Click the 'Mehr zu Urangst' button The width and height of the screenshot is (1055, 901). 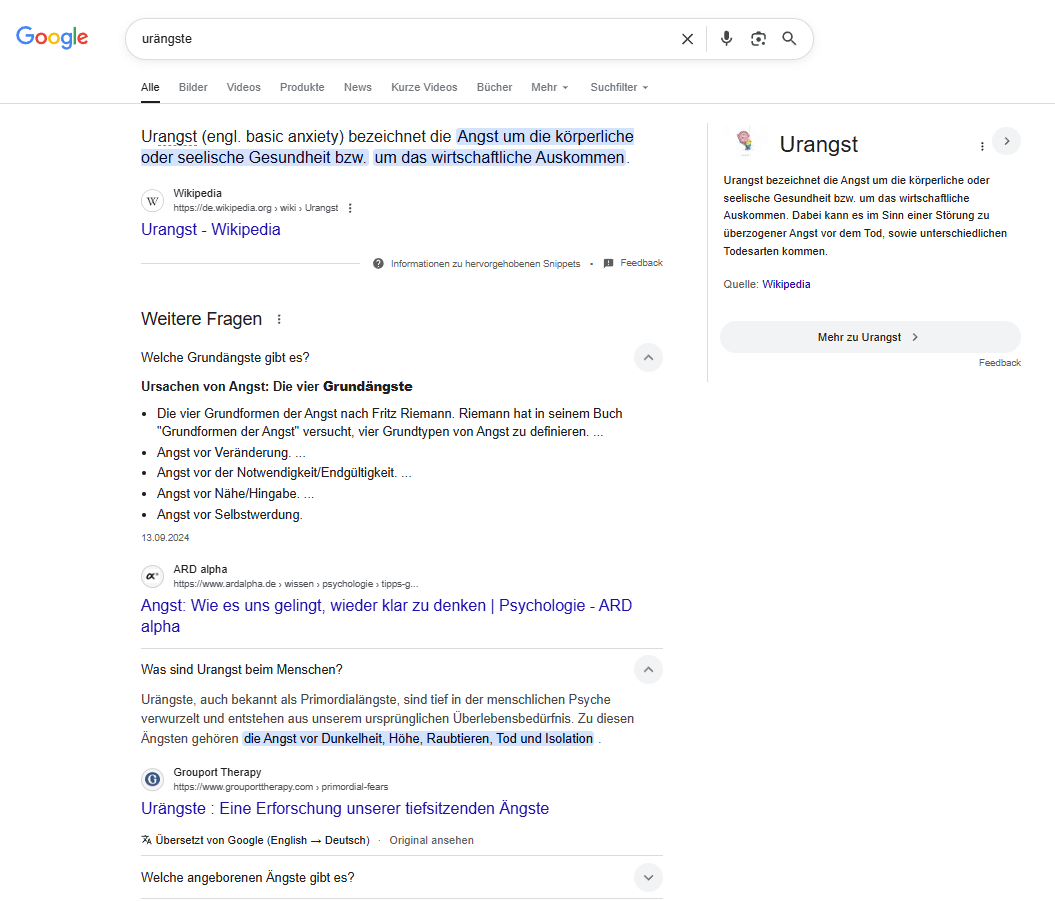(869, 337)
